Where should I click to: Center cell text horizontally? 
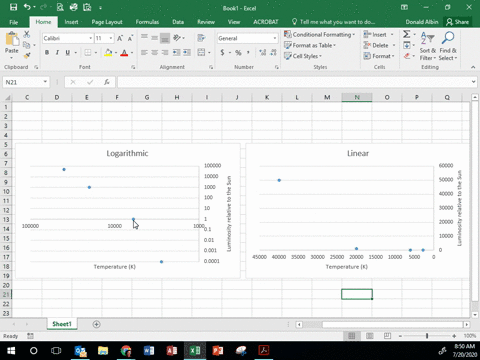154,53
